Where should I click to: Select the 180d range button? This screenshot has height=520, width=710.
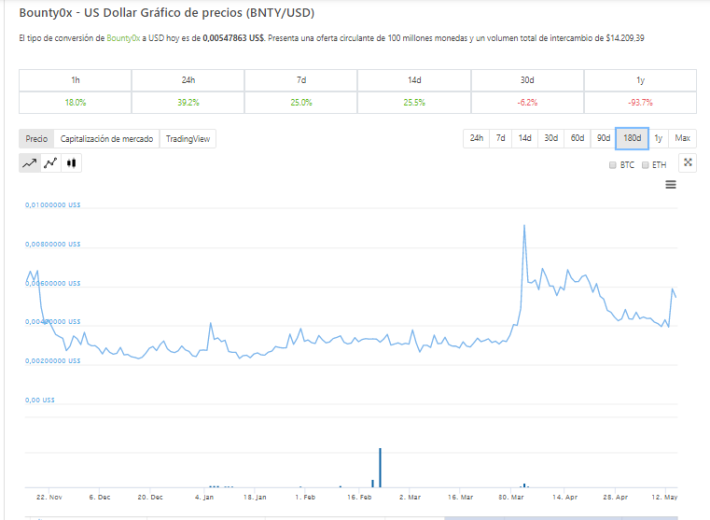pos(632,138)
